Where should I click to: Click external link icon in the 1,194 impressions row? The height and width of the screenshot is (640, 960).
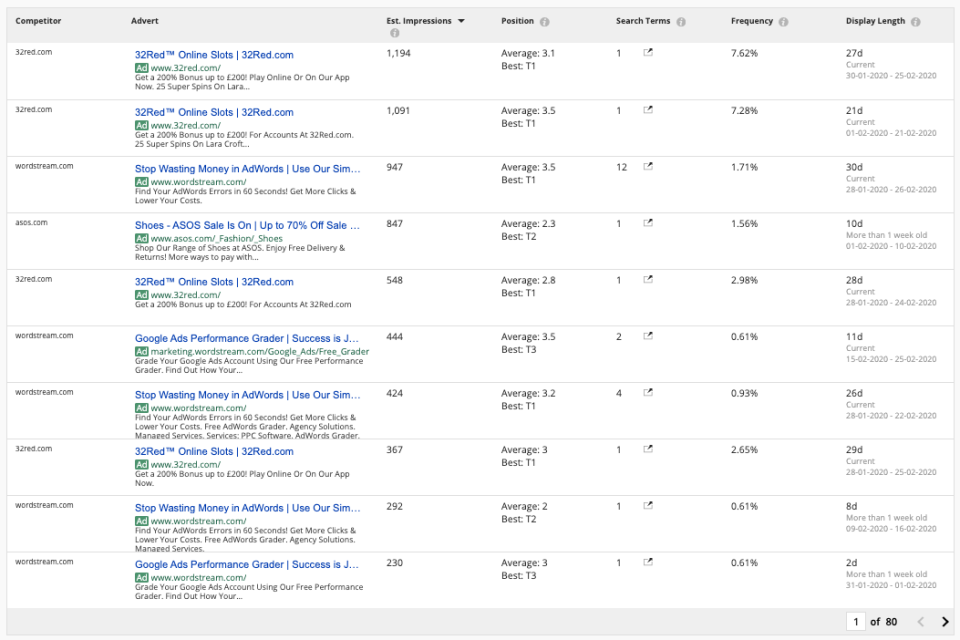coord(648,53)
